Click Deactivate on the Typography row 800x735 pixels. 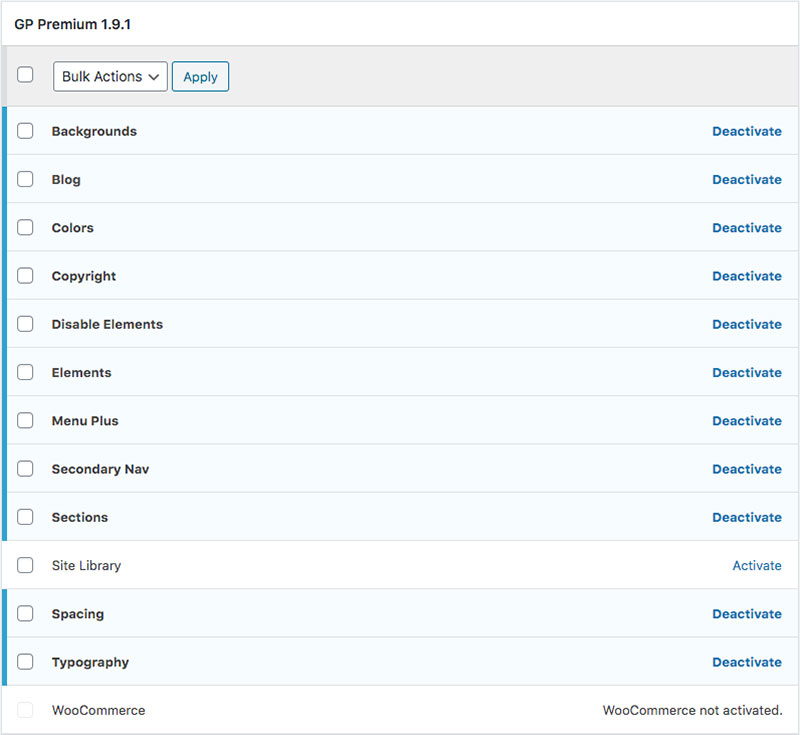[x=746, y=662]
